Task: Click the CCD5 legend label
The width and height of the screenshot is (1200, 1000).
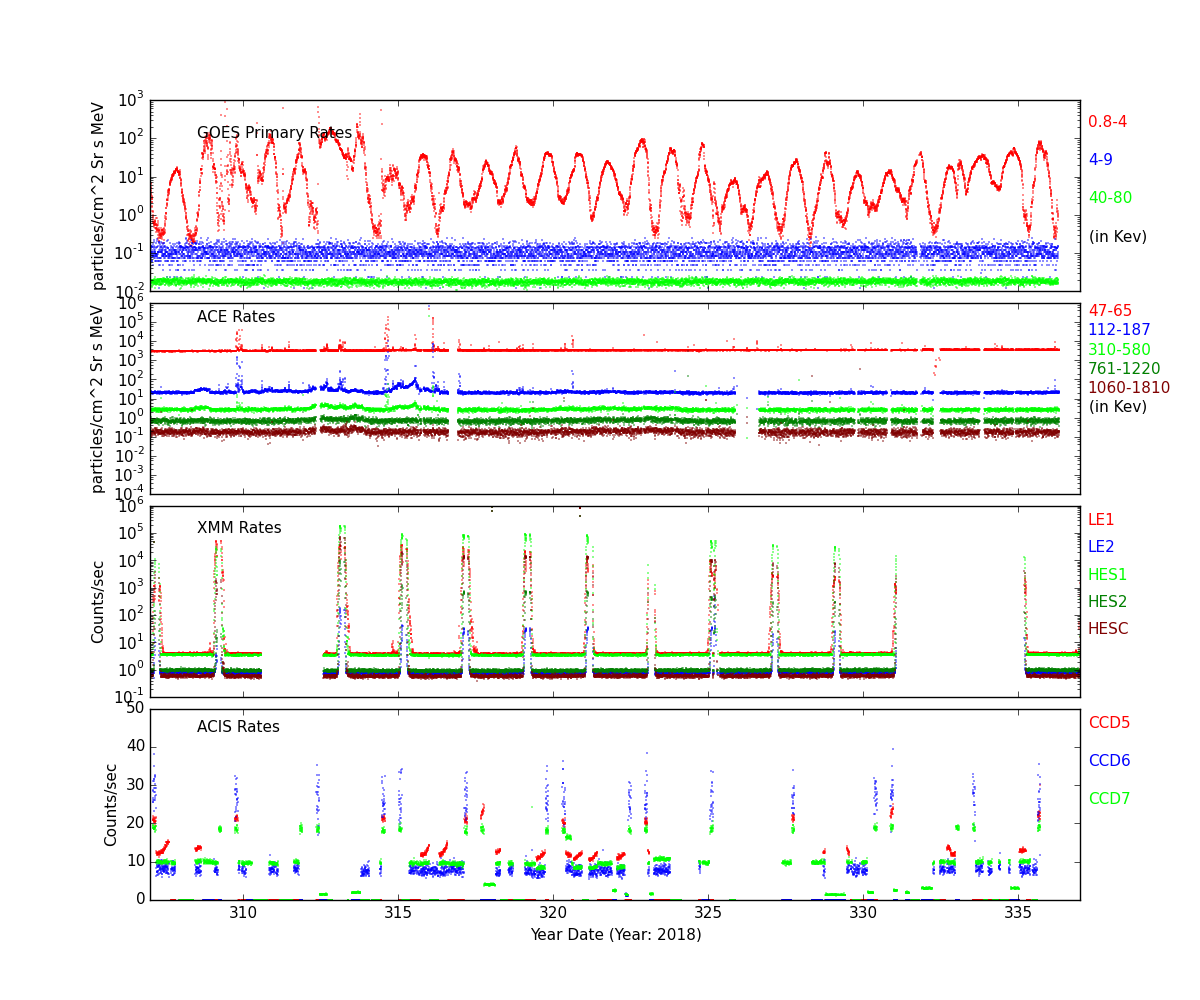Action: [x=1109, y=723]
